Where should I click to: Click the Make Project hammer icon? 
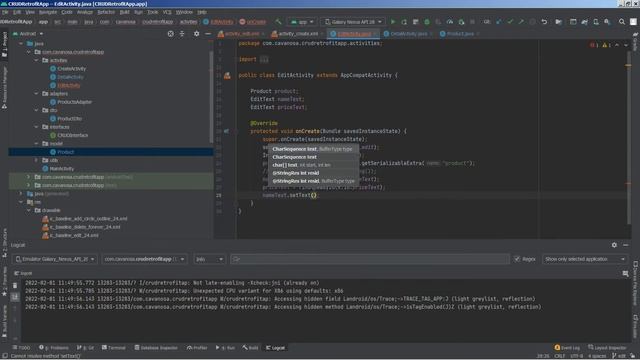[278, 22]
